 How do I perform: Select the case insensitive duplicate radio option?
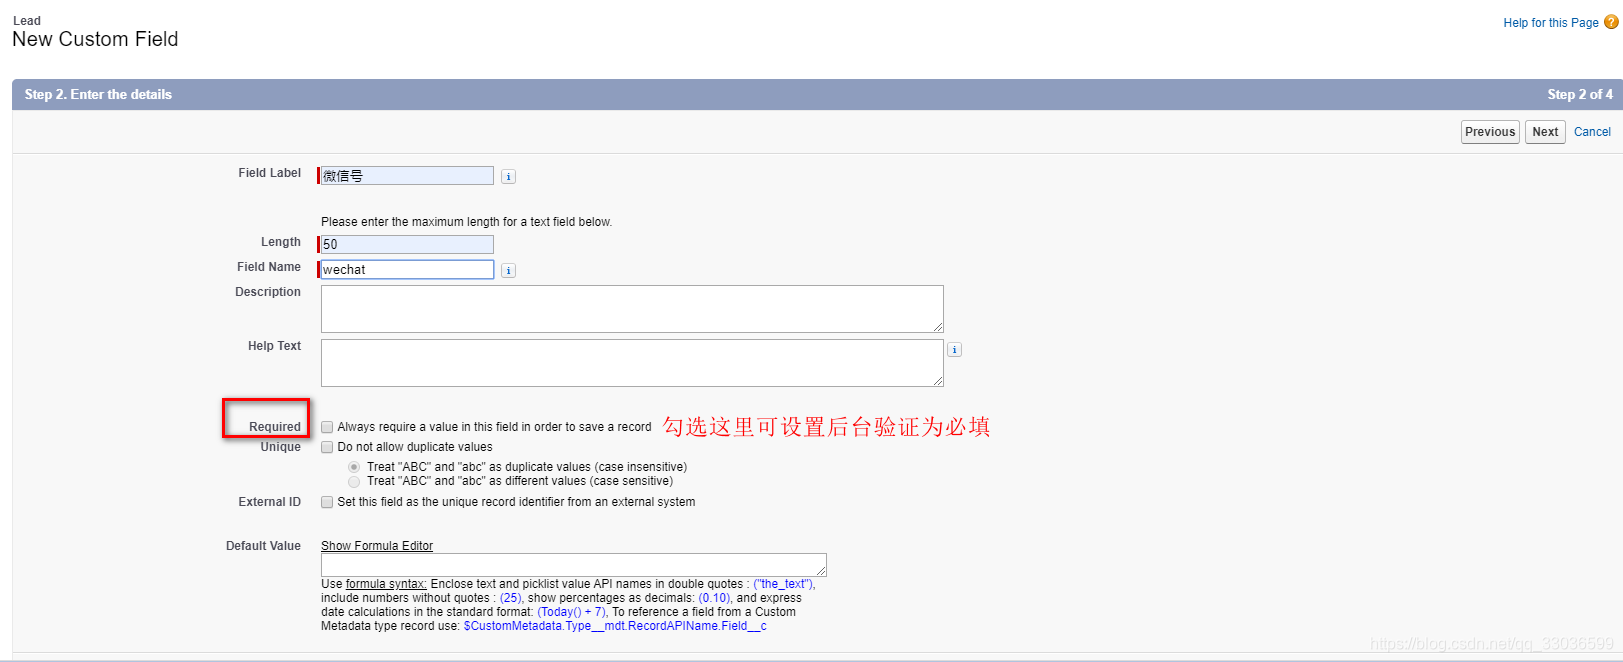pyautogui.click(x=354, y=467)
